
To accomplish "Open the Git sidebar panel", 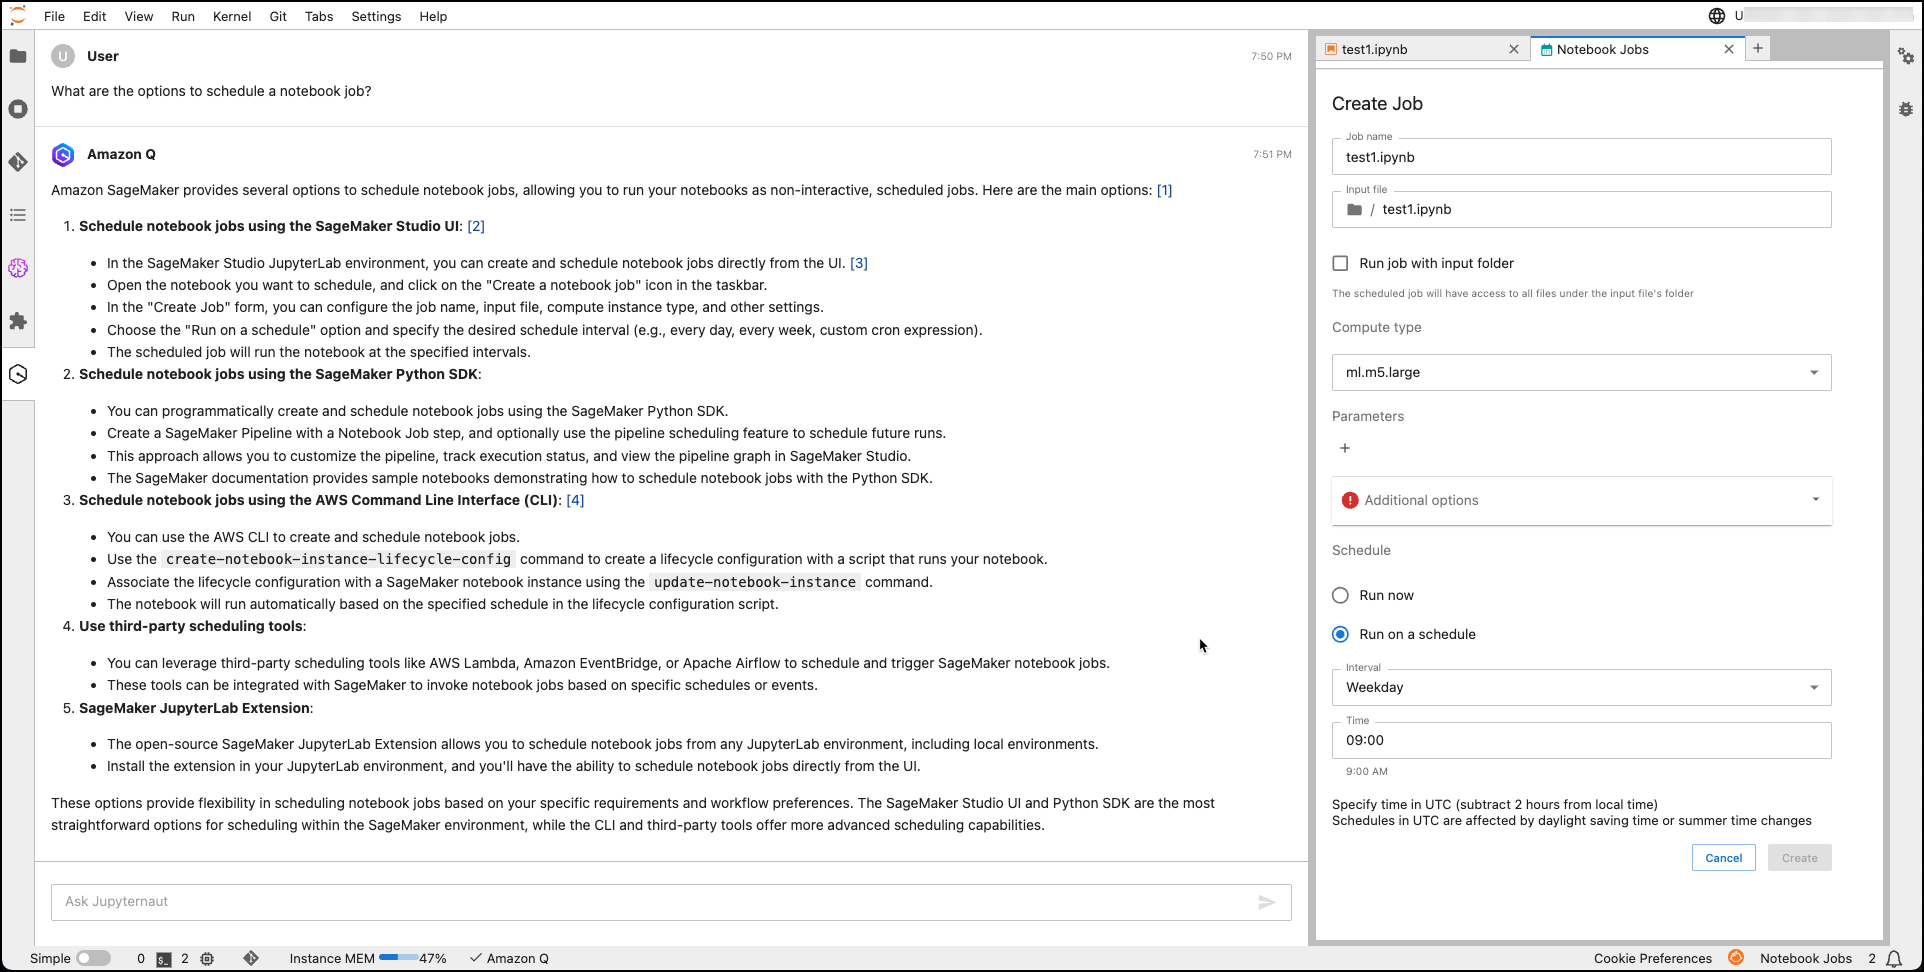I will click(x=18, y=162).
